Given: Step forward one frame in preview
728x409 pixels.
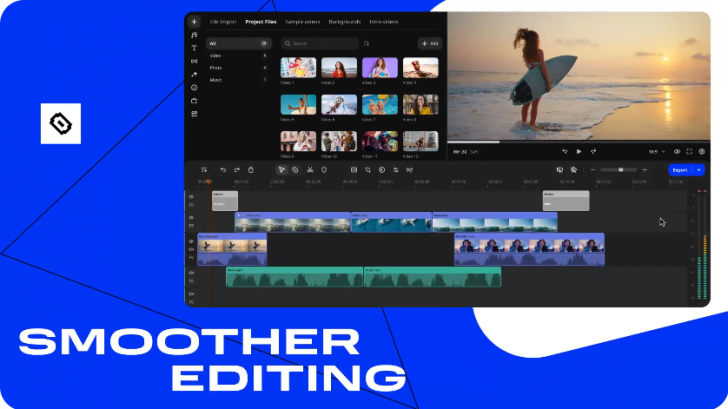Looking at the screenshot, I should (593, 151).
